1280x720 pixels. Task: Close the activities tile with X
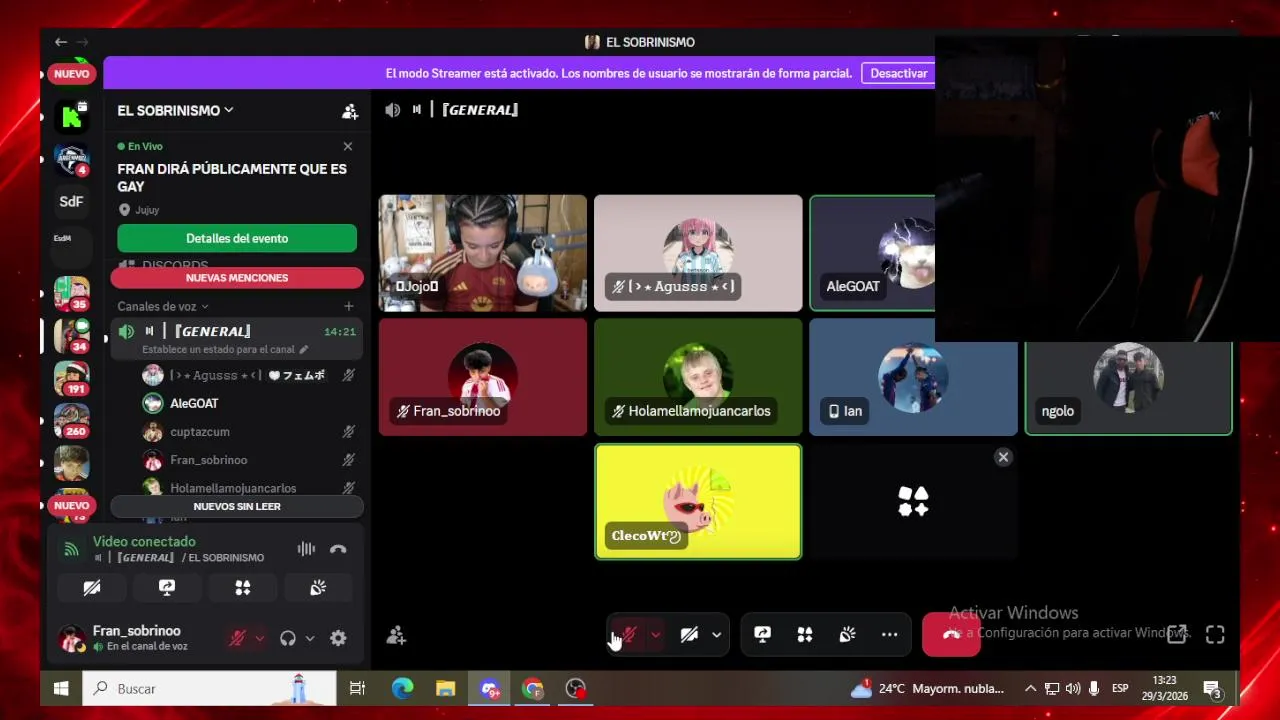[1003, 457]
